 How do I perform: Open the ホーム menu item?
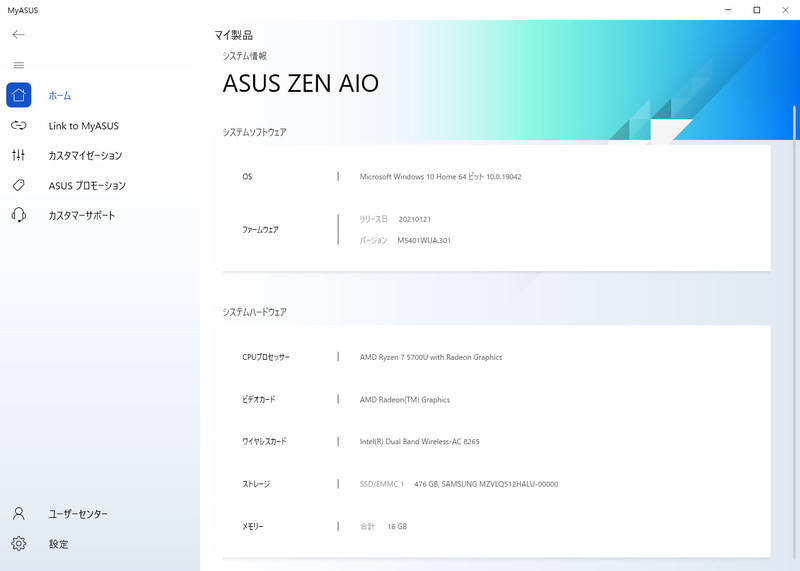click(x=60, y=95)
